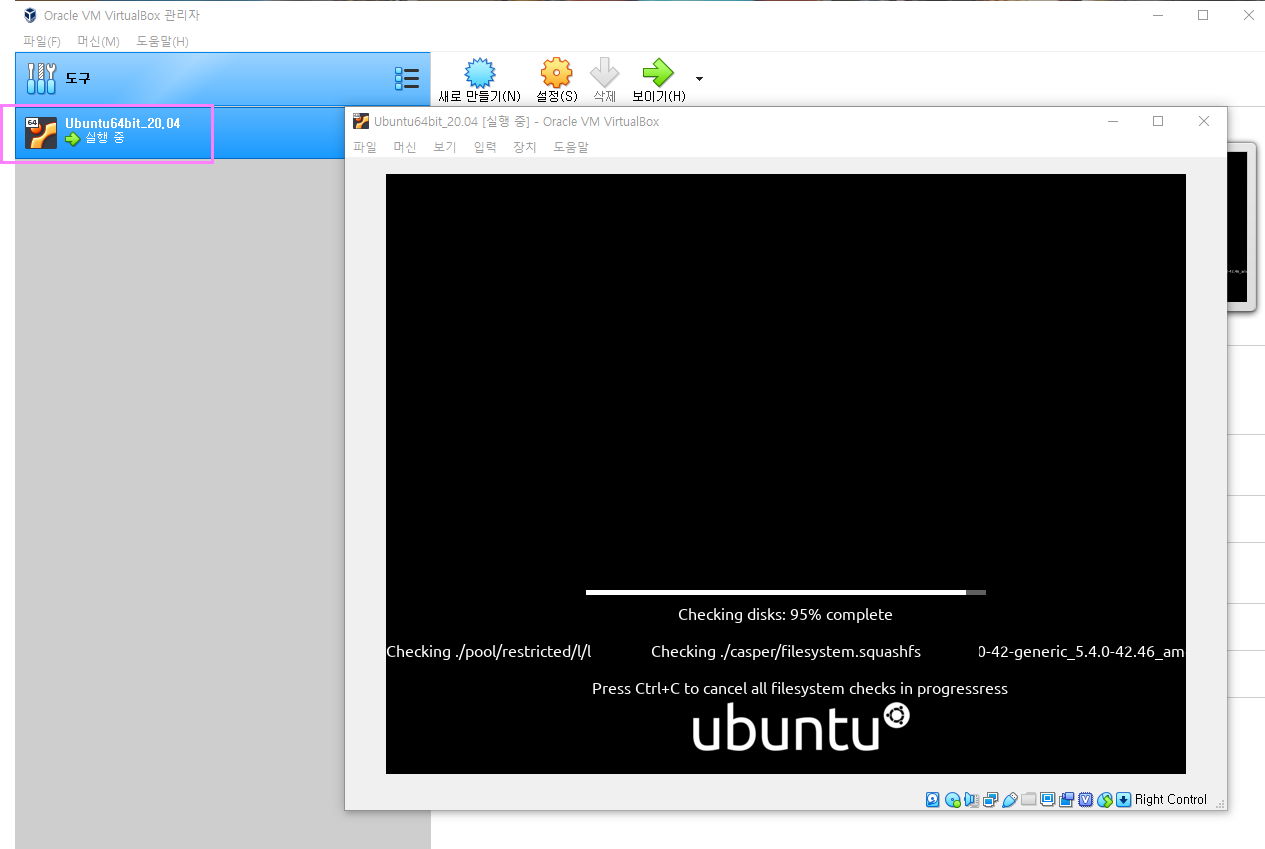Open 설정(S) settings gear icon
1265x849 pixels.
click(556, 72)
